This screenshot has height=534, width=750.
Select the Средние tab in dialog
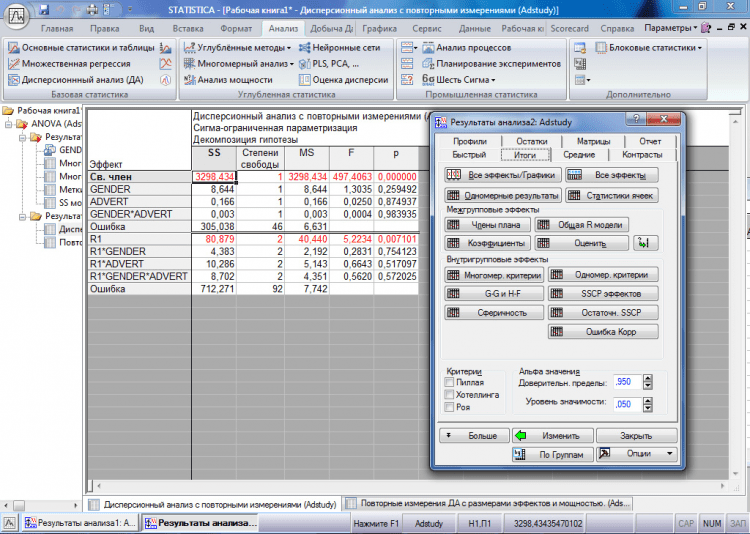click(579, 155)
